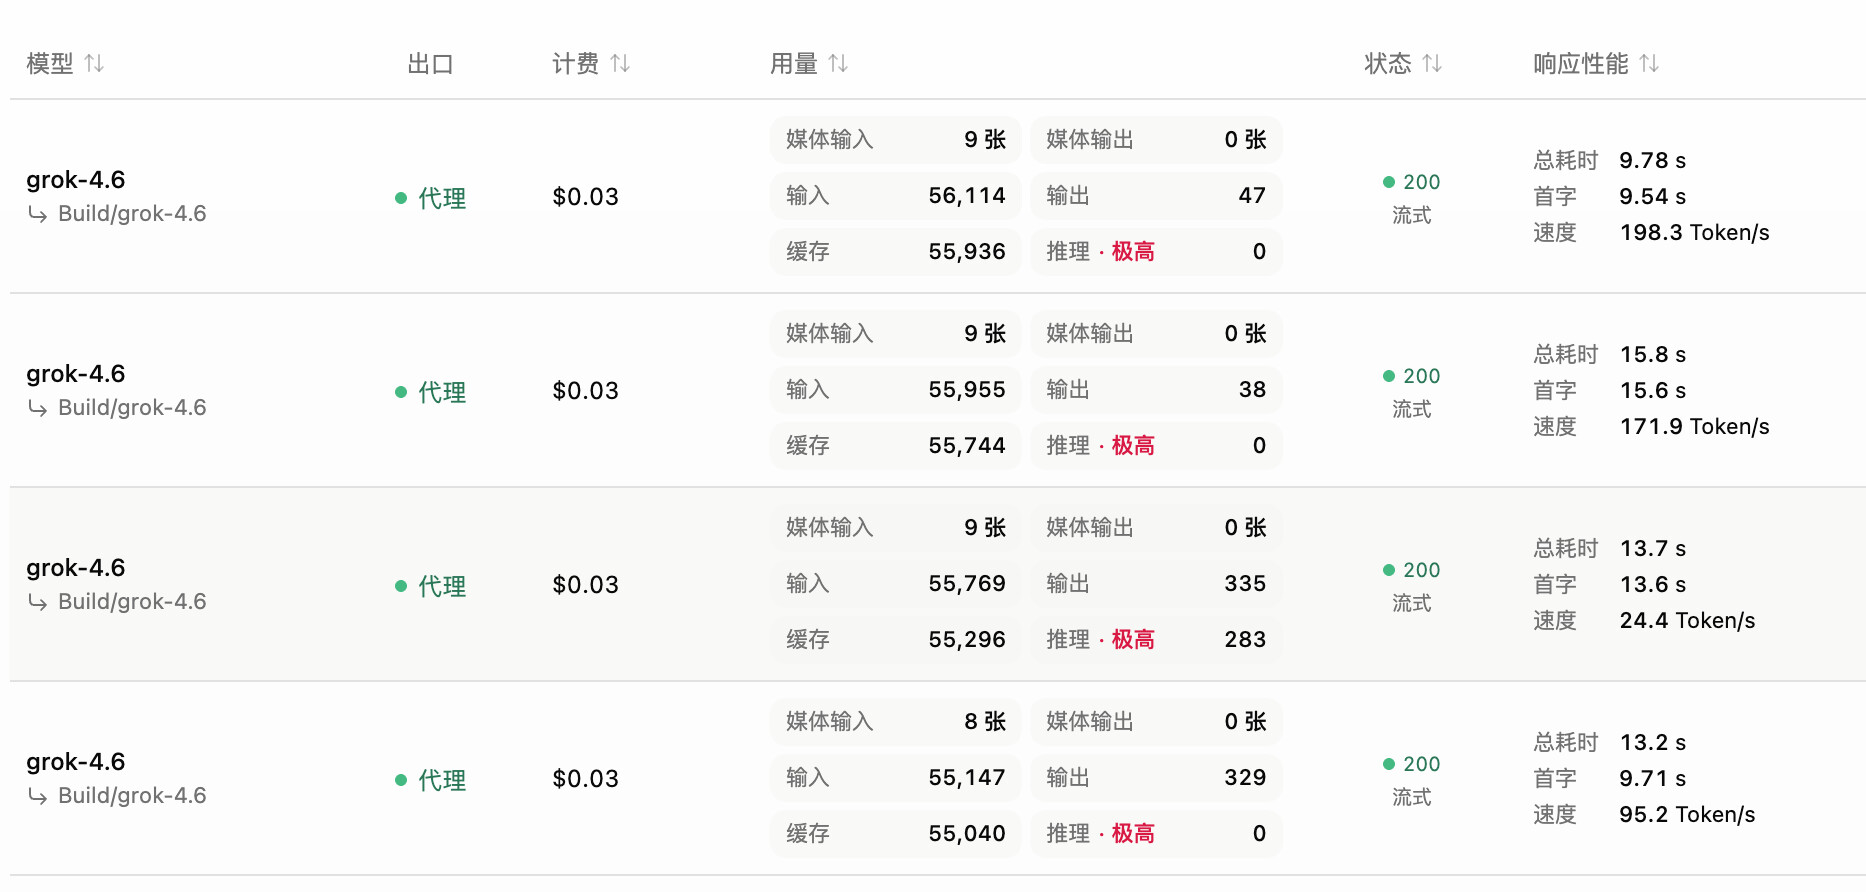Viewport: 1866px width, 892px height.
Task: Click the 缓存 55,744 usage chip
Action: click(x=895, y=446)
